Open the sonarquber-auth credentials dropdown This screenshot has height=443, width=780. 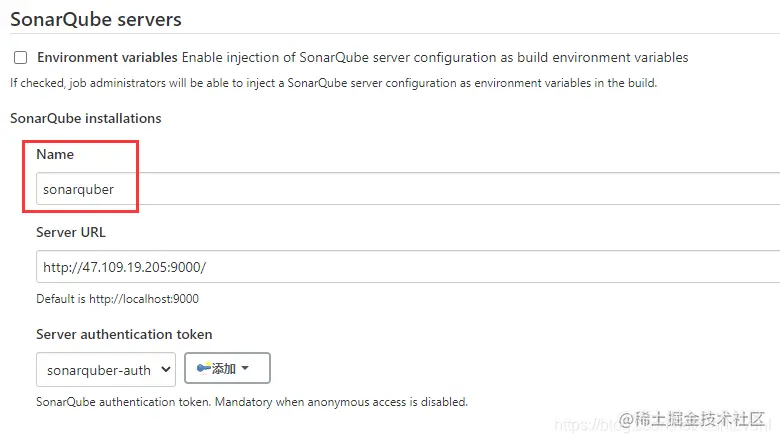[106, 369]
